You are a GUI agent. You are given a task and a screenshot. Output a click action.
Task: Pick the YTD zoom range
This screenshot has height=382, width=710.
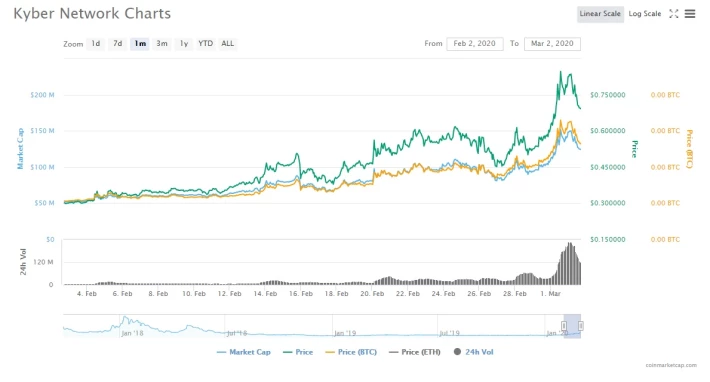(206, 43)
